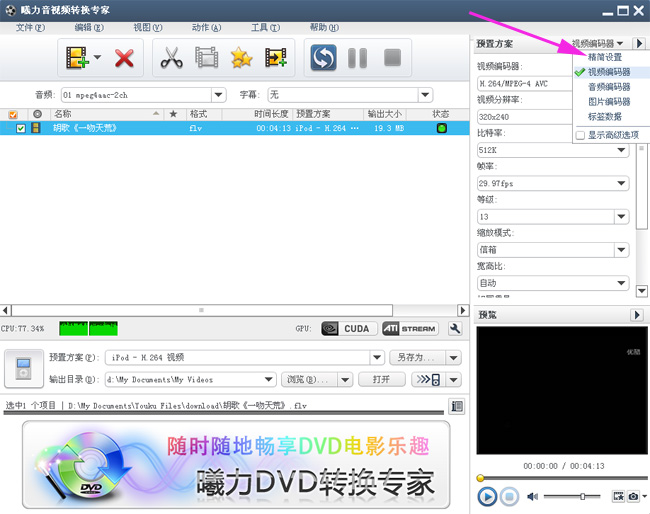Open the 动作 menu
This screenshot has height=514, width=650.
(206, 28)
